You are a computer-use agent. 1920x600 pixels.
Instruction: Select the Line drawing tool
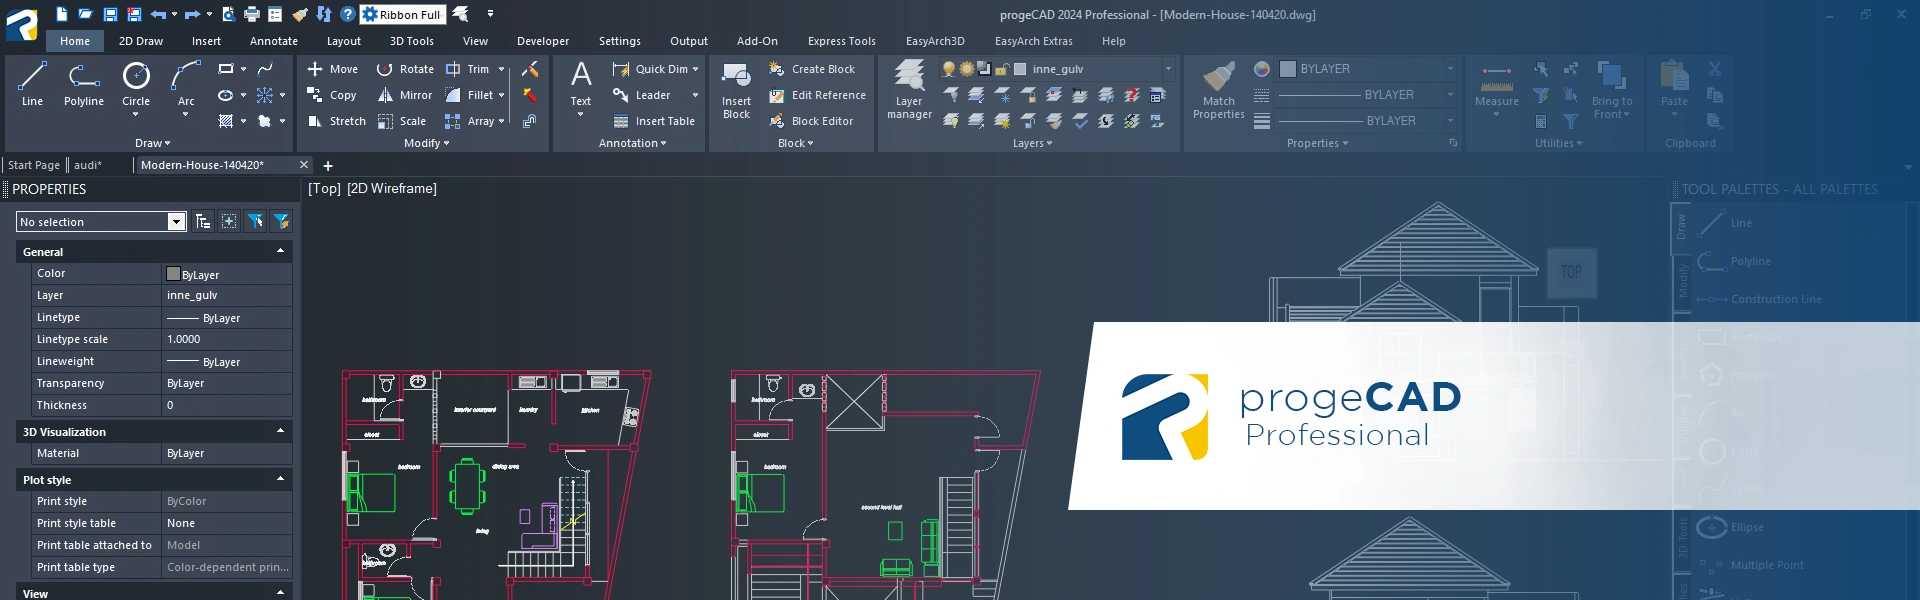[32, 83]
